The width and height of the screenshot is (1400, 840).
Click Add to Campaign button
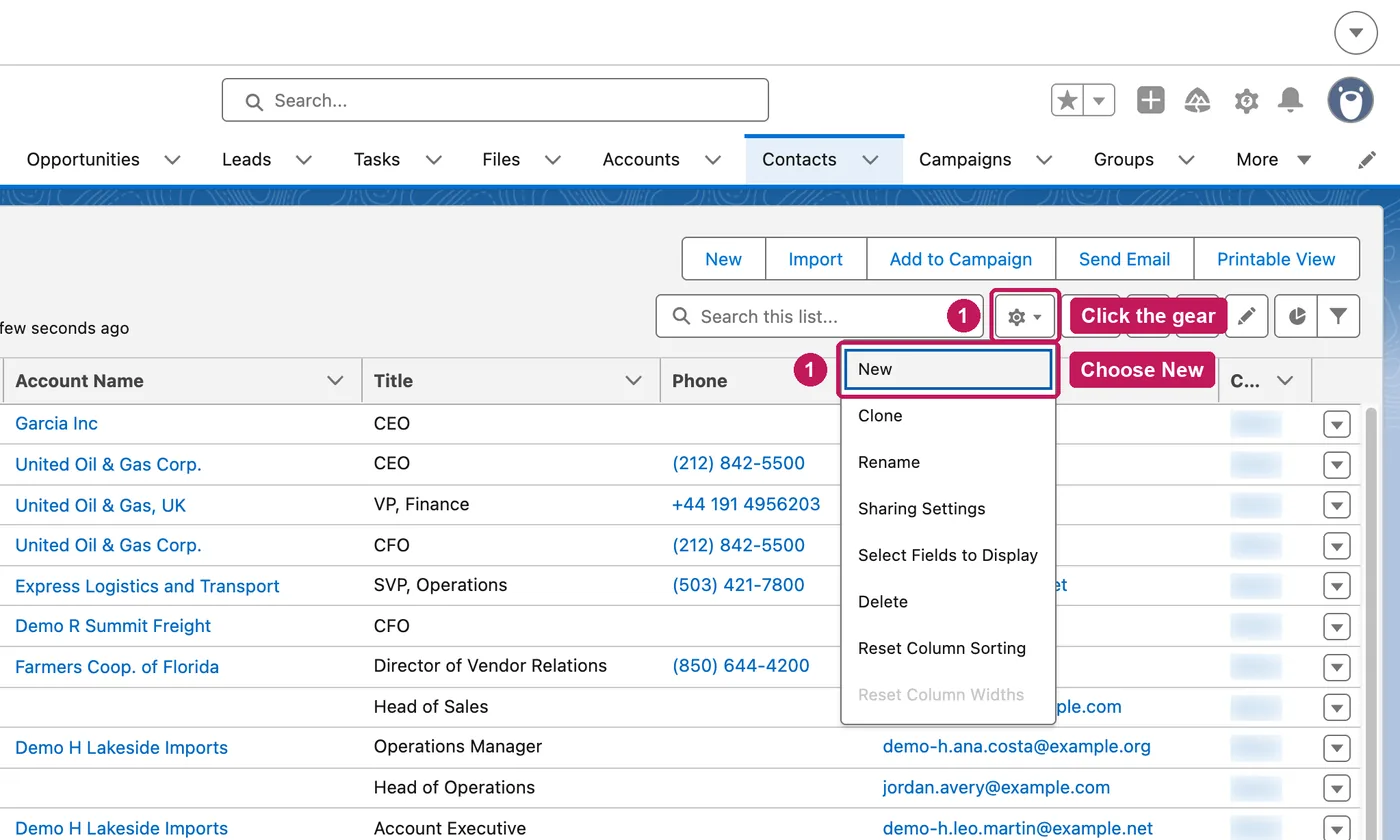tap(961, 259)
